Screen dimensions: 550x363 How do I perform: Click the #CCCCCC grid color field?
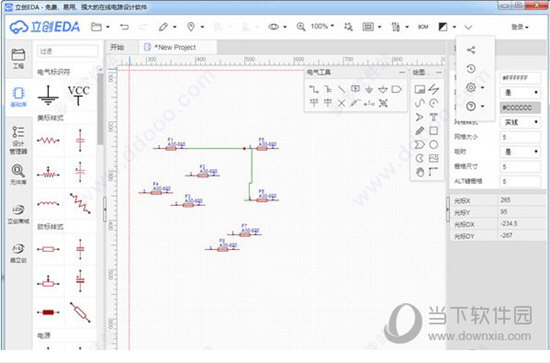pyautogui.click(x=520, y=108)
